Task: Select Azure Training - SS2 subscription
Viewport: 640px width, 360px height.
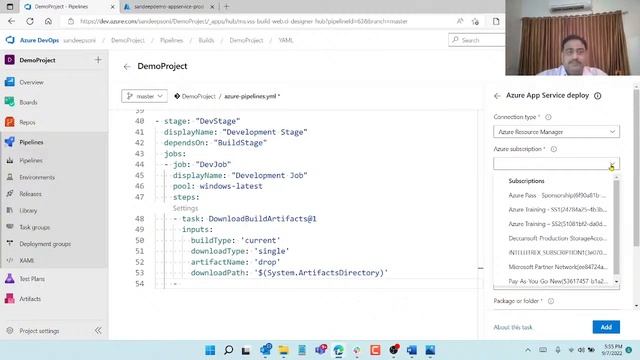Action: 557,224
